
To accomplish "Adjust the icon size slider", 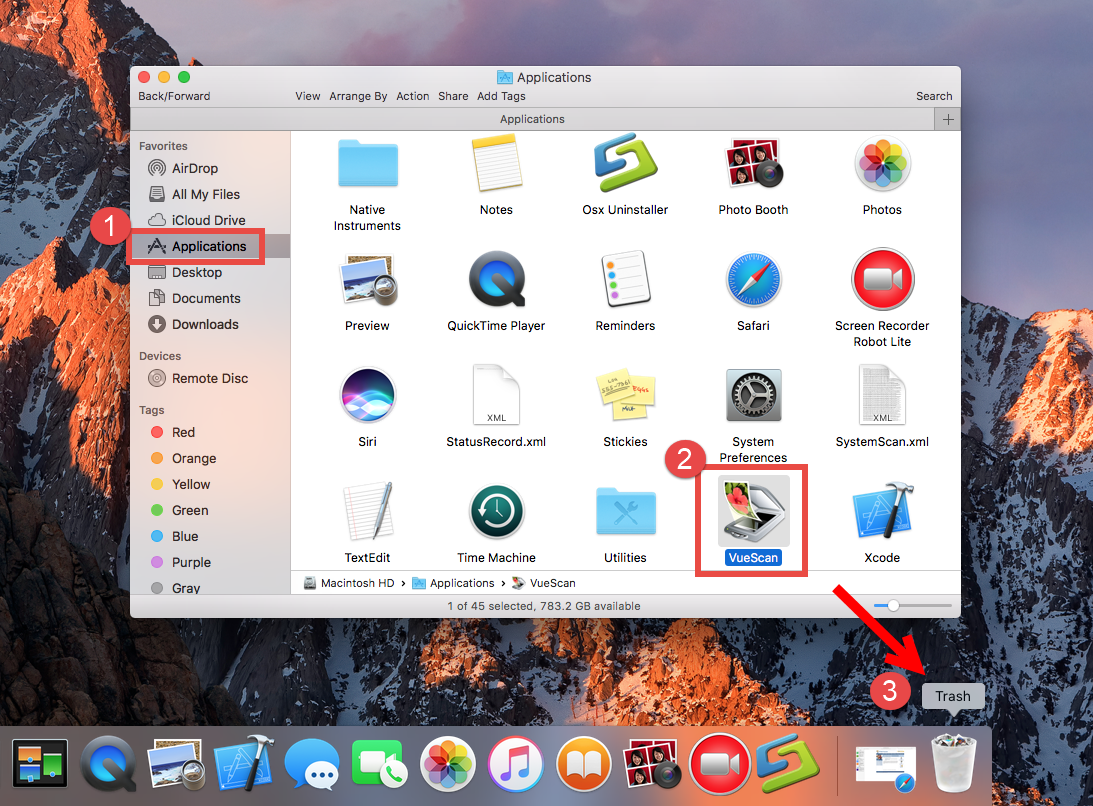I will (x=893, y=606).
